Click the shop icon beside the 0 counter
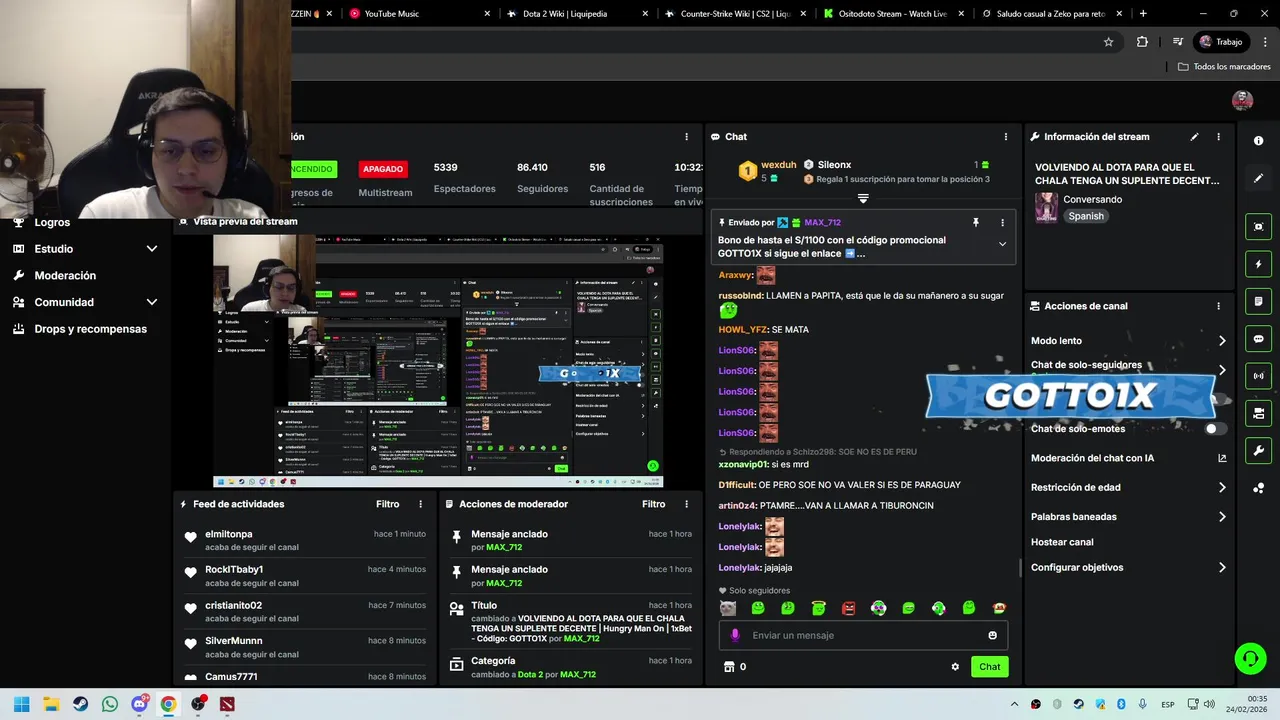Screen dimensions: 1280x720 [729, 667]
